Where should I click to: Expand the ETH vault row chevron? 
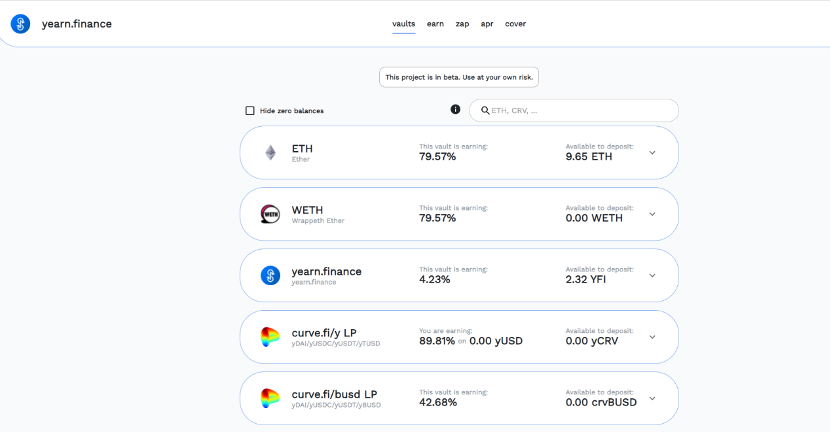[652, 153]
